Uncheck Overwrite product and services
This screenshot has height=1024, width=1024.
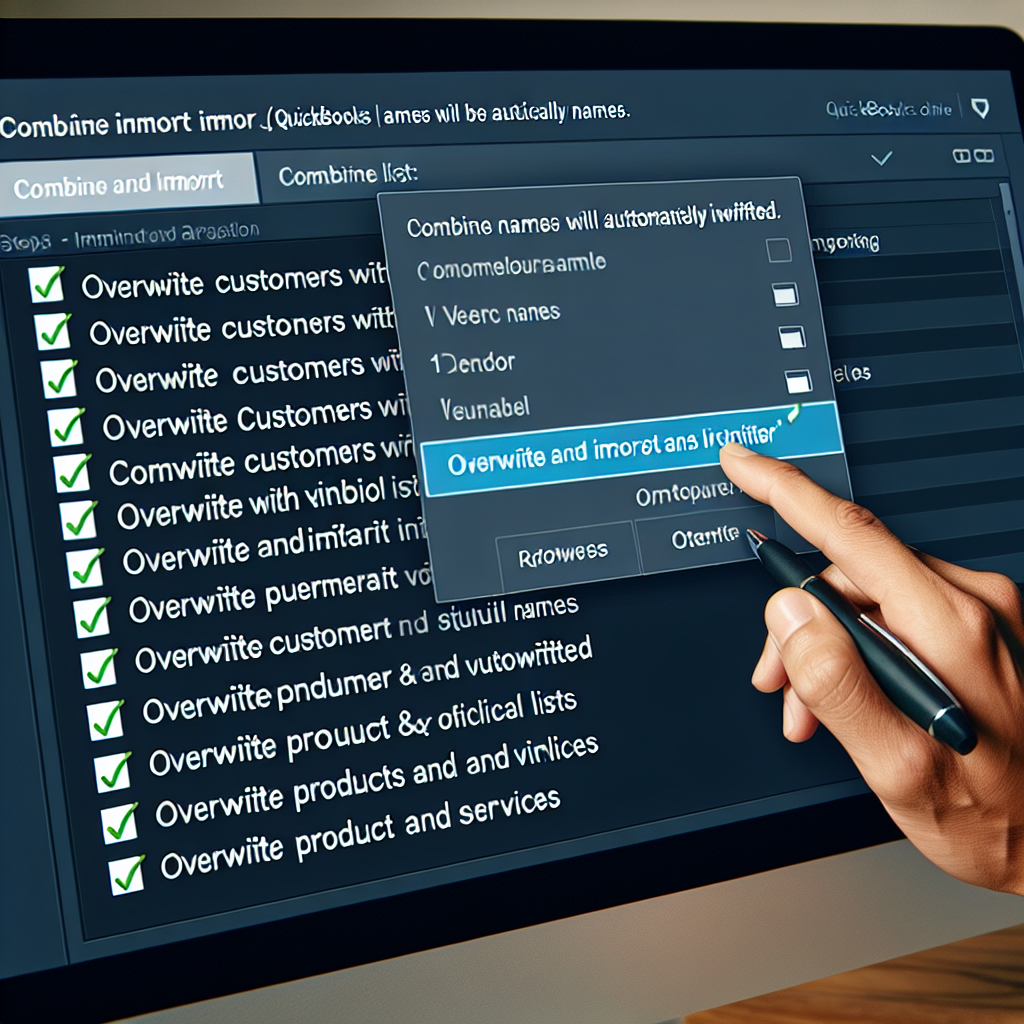point(127,871)
